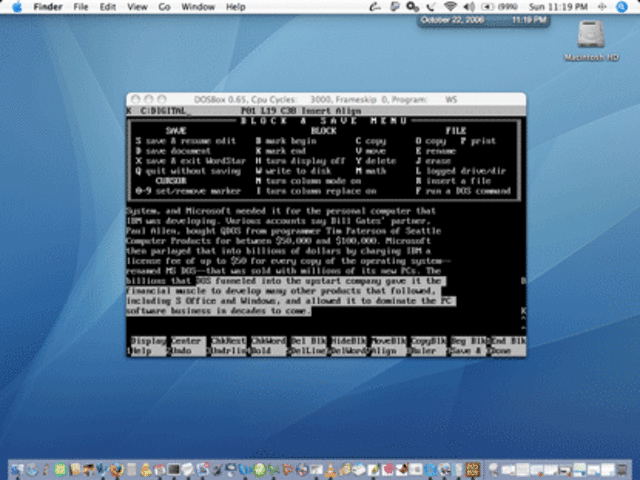Click the DOSBox window title bar
This screenshot has width=640, height=480.
326,99
